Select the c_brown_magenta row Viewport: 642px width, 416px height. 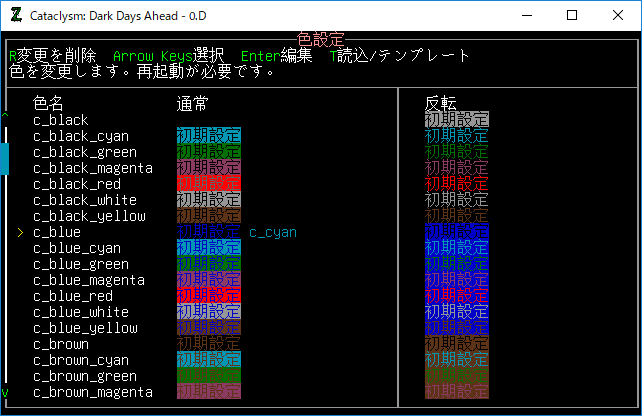point(93,392)
